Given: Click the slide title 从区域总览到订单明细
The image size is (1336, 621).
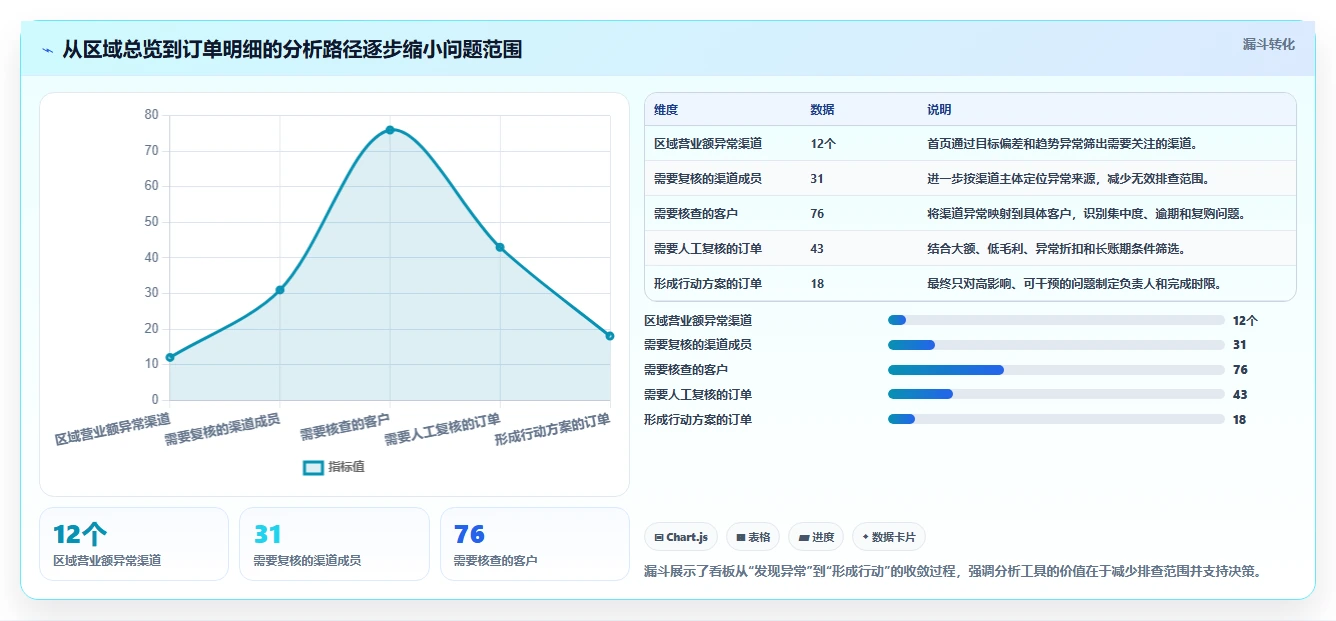Looking at the screenshot, I should point(292,50).
